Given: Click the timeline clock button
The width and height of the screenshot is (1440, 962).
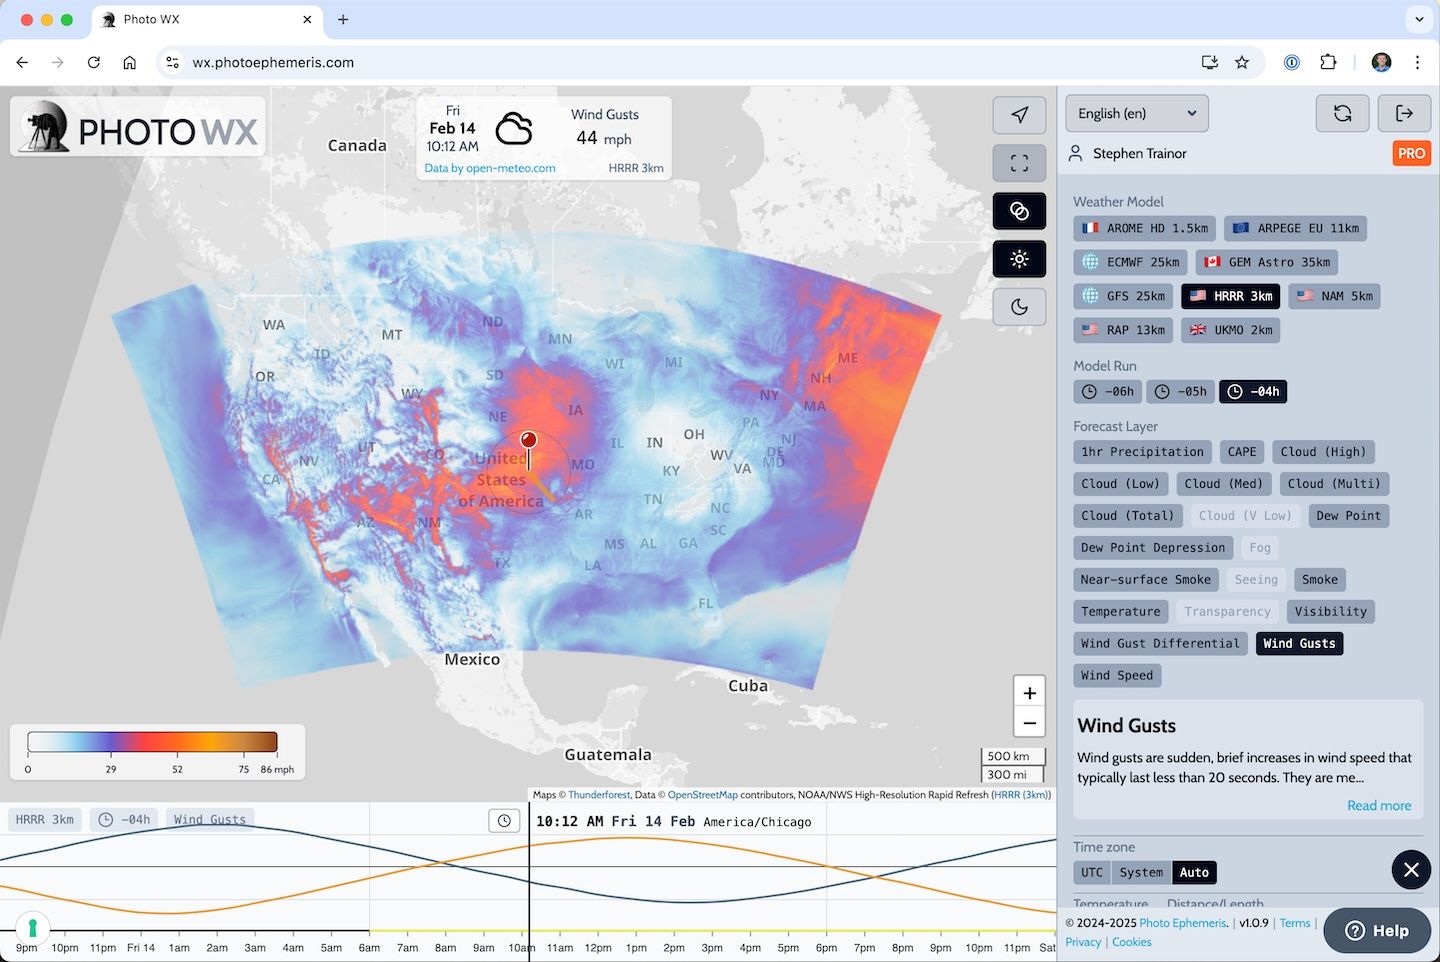Looking at the screenshot, I should pyautogui.click(x=504, y=821).
